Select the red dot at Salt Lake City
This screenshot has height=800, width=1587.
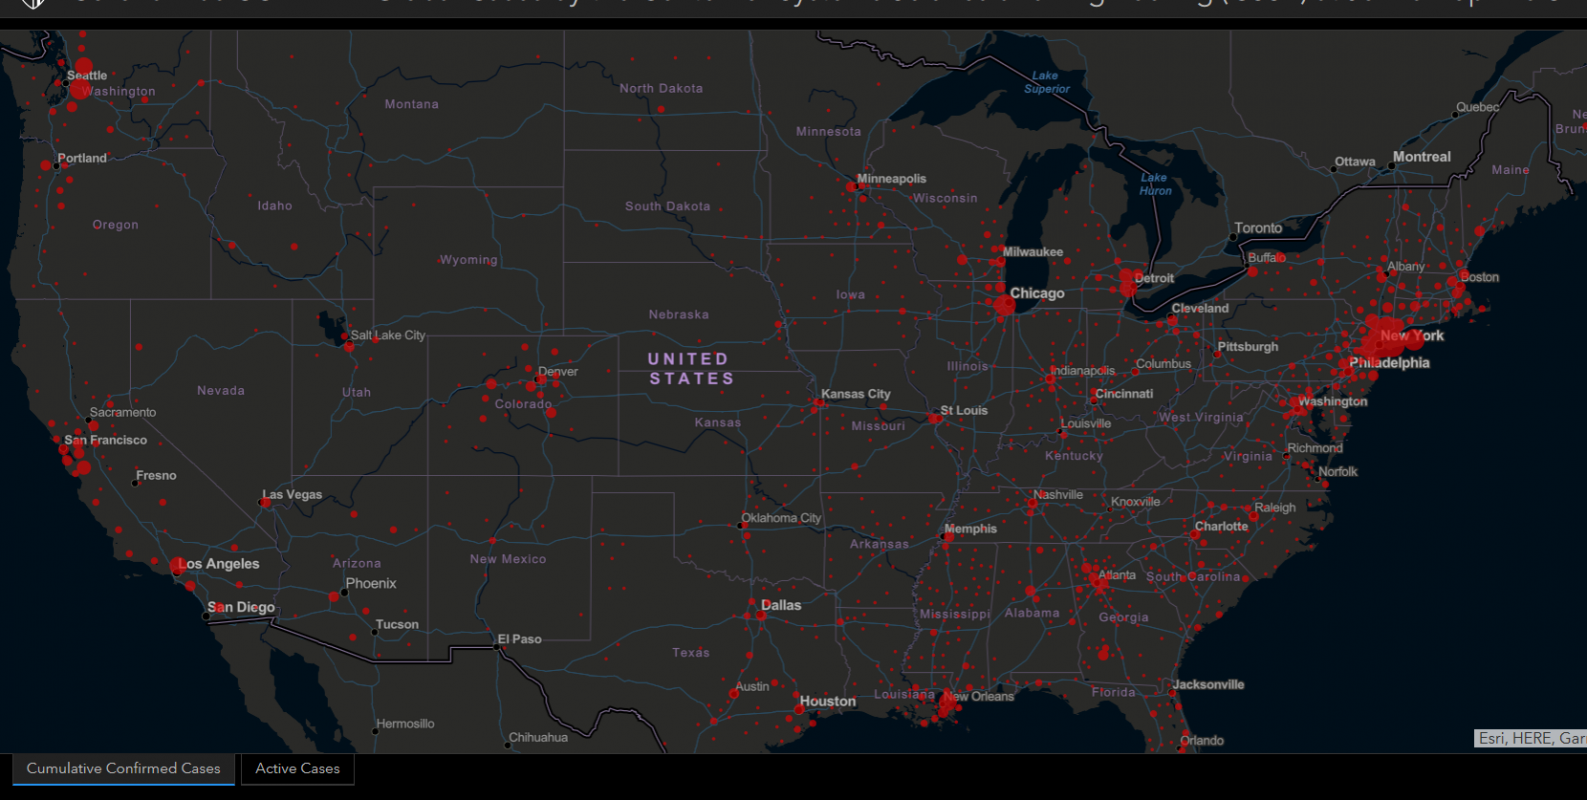point(348,346)
